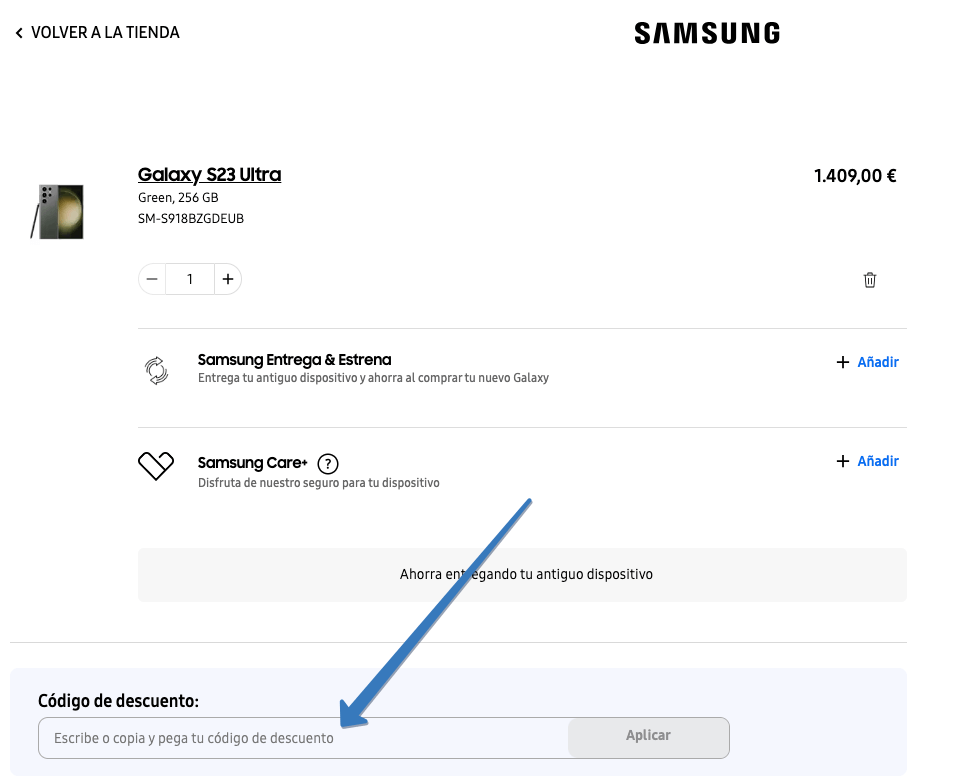Click the plus icon next to Añadir for Samsung Care+

click(x=842, y=461)
